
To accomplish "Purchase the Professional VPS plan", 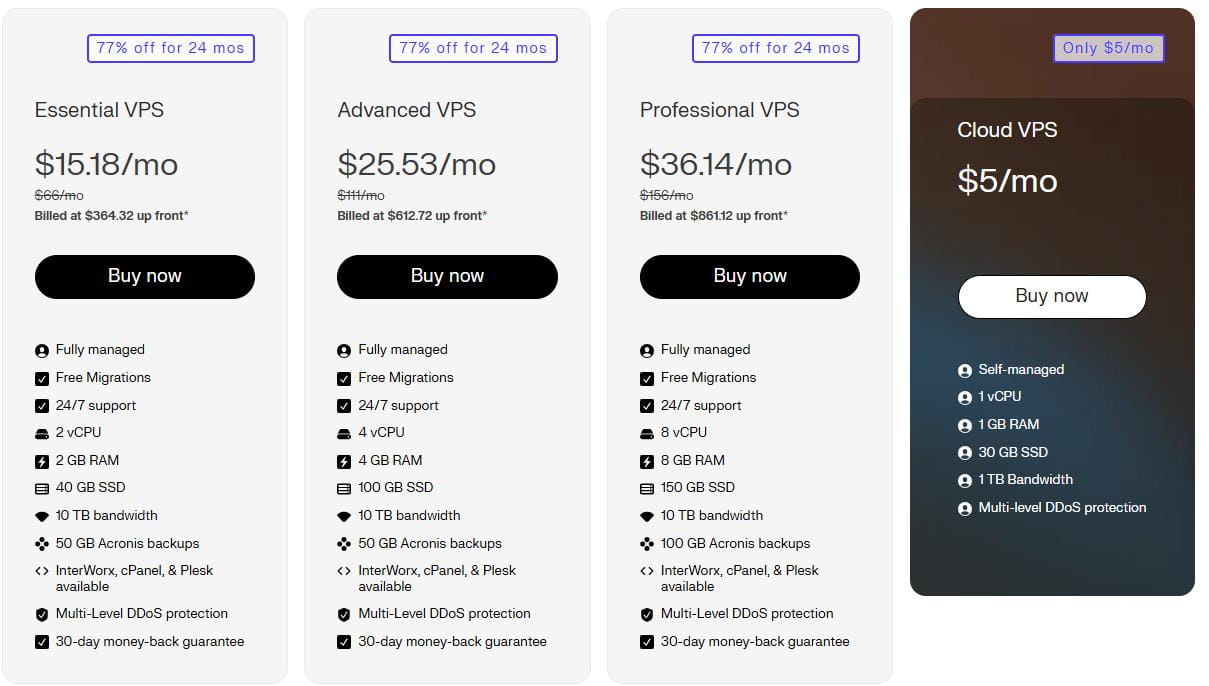I will (x=750, y=276).
